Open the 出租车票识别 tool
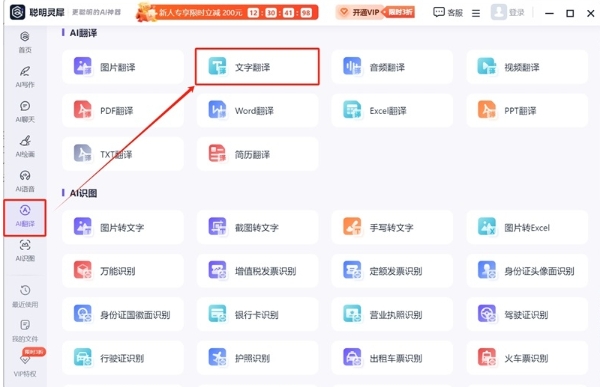Image resolution: width=600 pixels, height=387 pixels. tap(392, 358)
